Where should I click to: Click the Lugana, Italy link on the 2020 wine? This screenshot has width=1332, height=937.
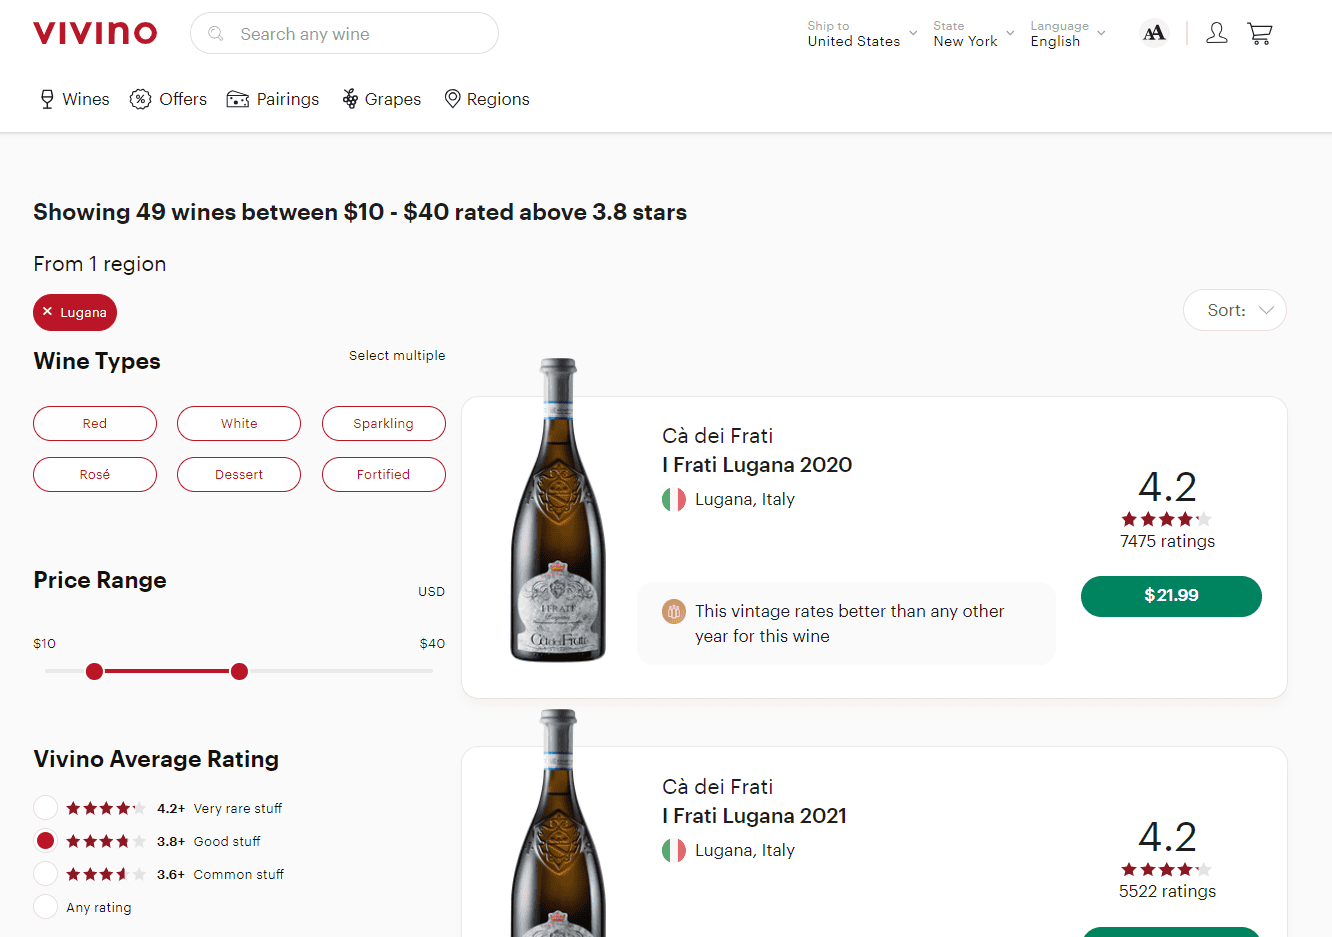pos(745,499)
